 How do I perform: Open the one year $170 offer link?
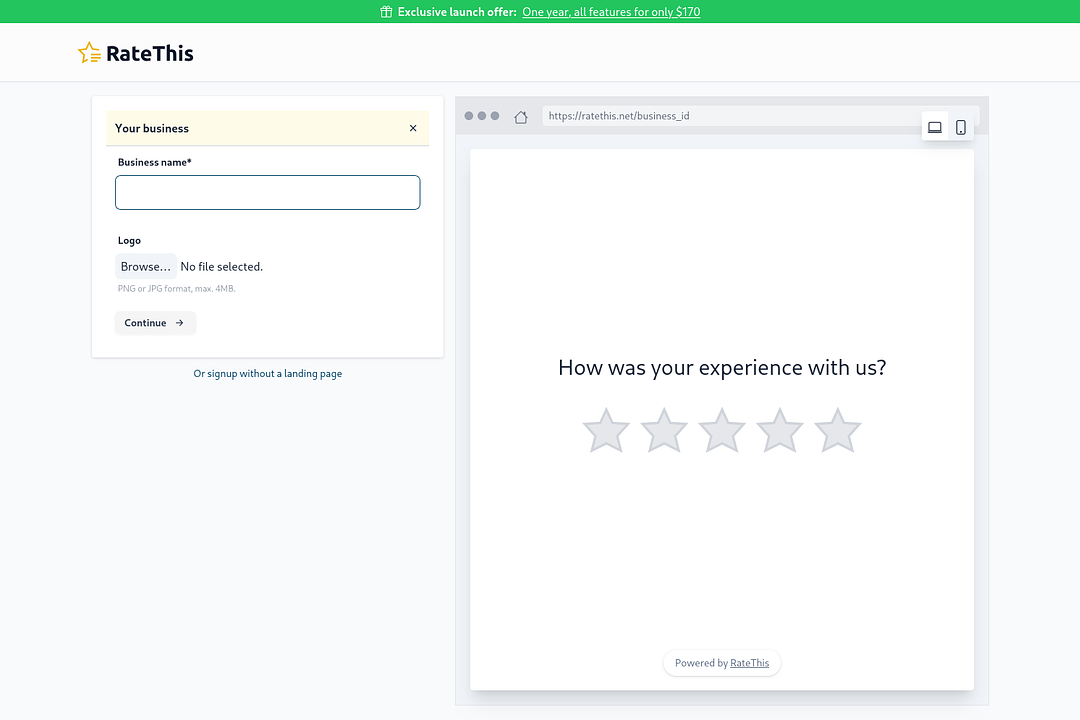(x=611, y=12)
